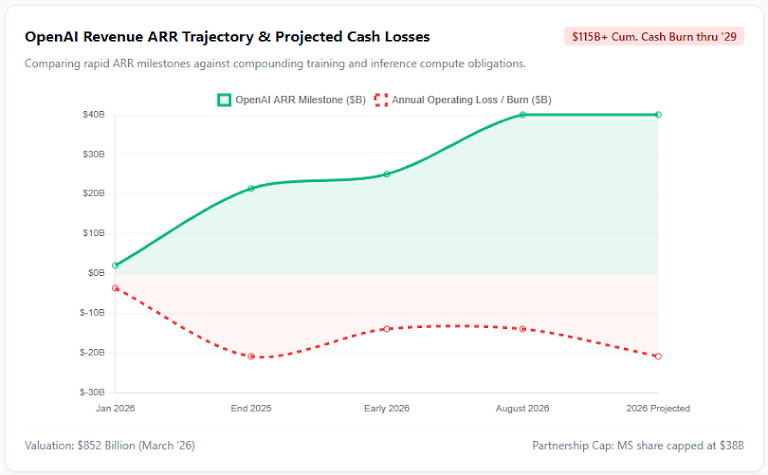Click the Early 2026 x-axis label

click(x=387, y=408)
